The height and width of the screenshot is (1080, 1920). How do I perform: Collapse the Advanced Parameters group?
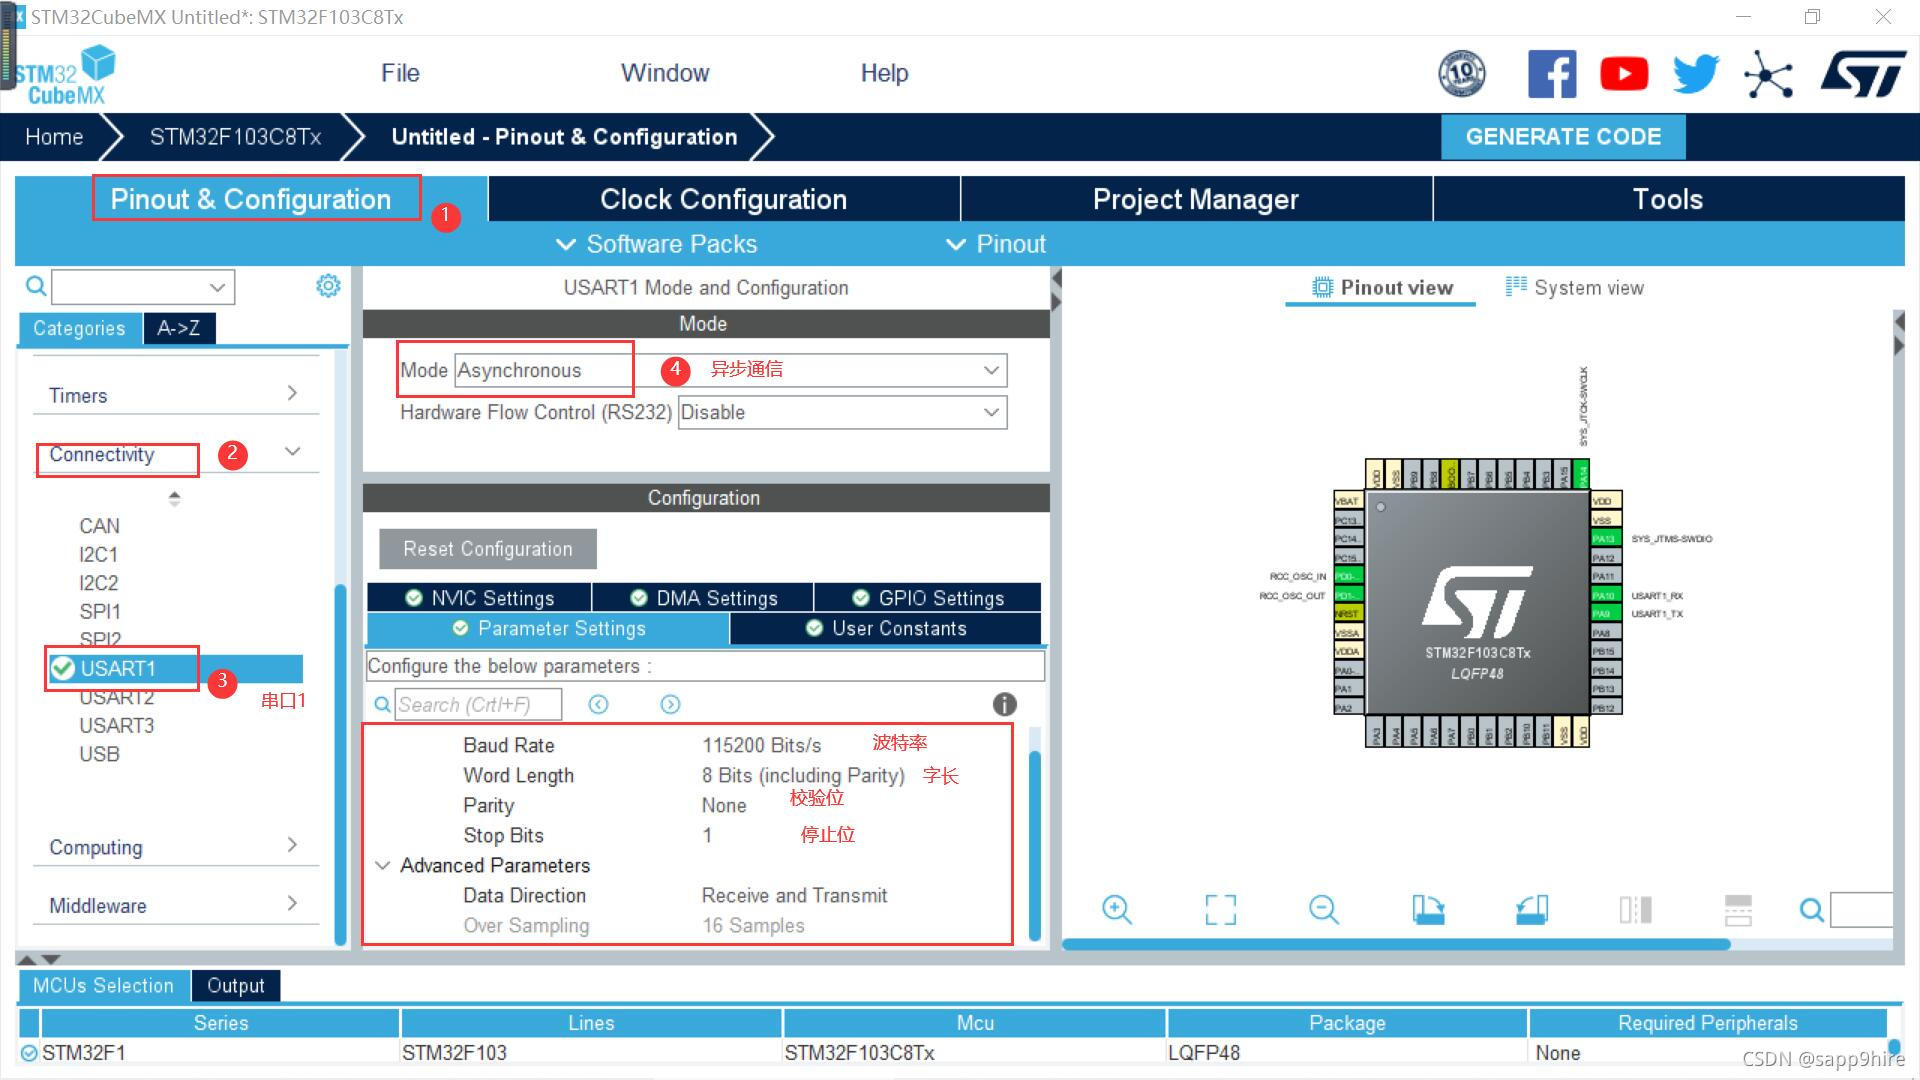(382, 865)
